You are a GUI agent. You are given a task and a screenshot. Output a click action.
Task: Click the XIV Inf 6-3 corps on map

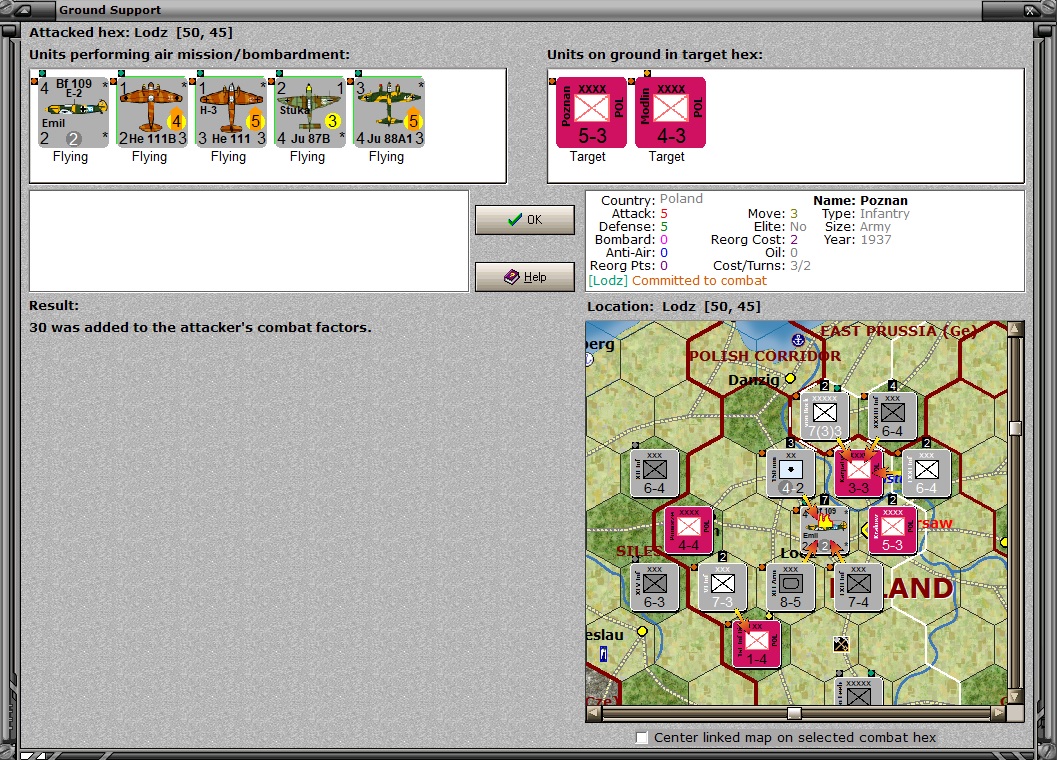654,587
